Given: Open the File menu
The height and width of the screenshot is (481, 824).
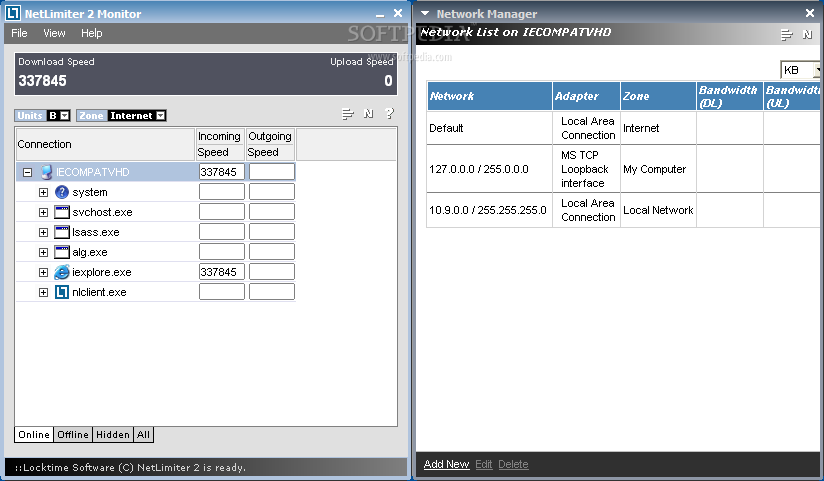Looking at the screenshot, I should click(19, 33).
